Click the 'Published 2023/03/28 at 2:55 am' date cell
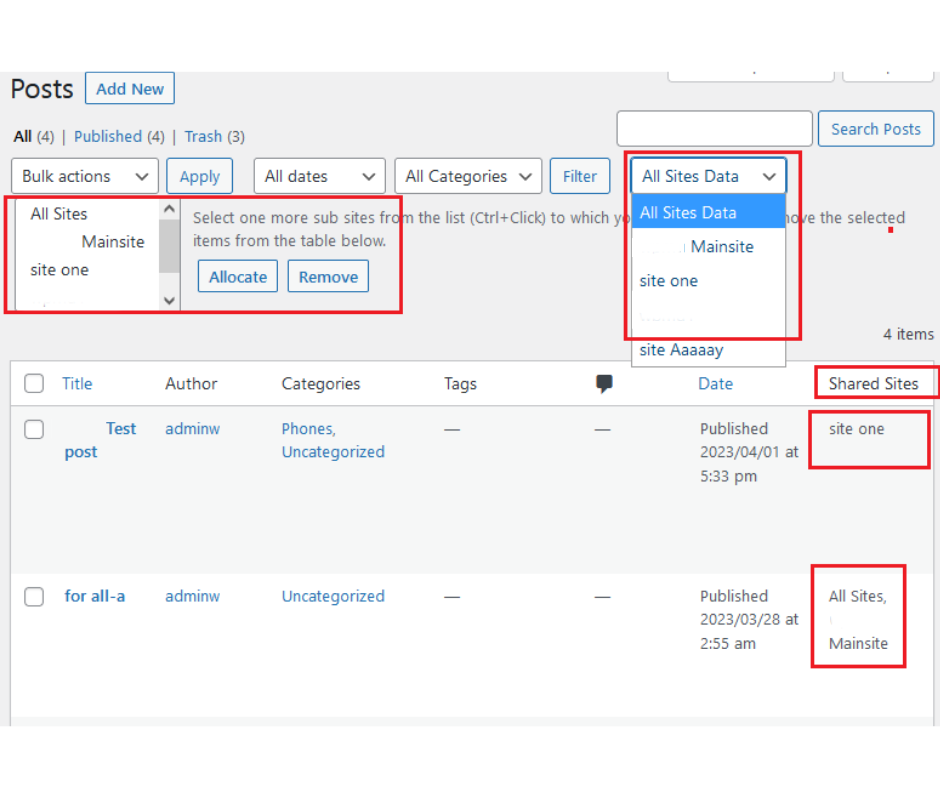 (x=749, y=620)
